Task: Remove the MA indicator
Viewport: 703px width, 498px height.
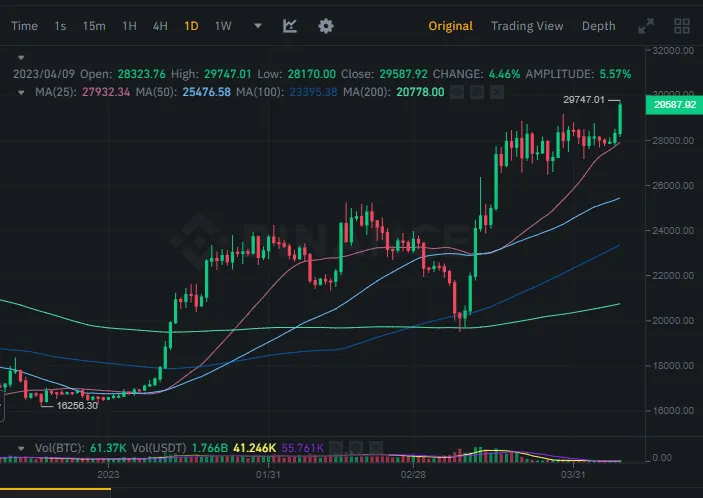Action: [497, 92]
